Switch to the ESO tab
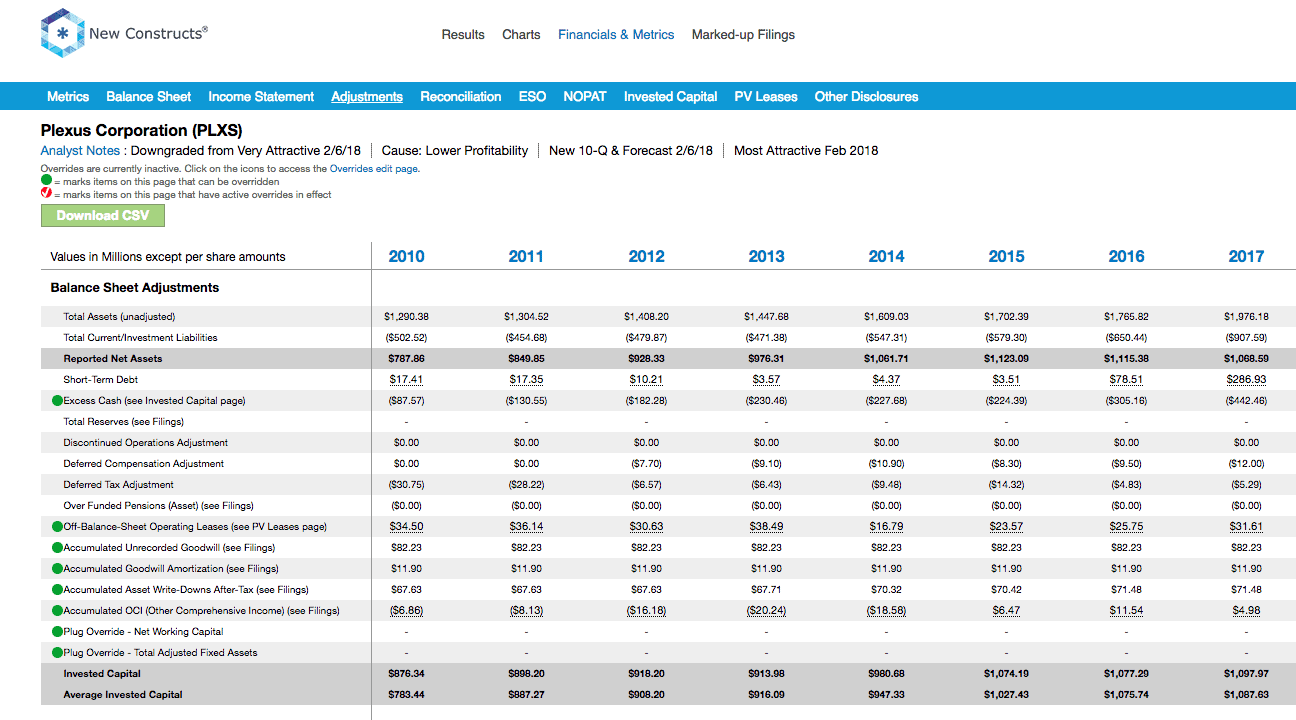Viewport: 1296px width, 720px height. (x=532, y=97)
